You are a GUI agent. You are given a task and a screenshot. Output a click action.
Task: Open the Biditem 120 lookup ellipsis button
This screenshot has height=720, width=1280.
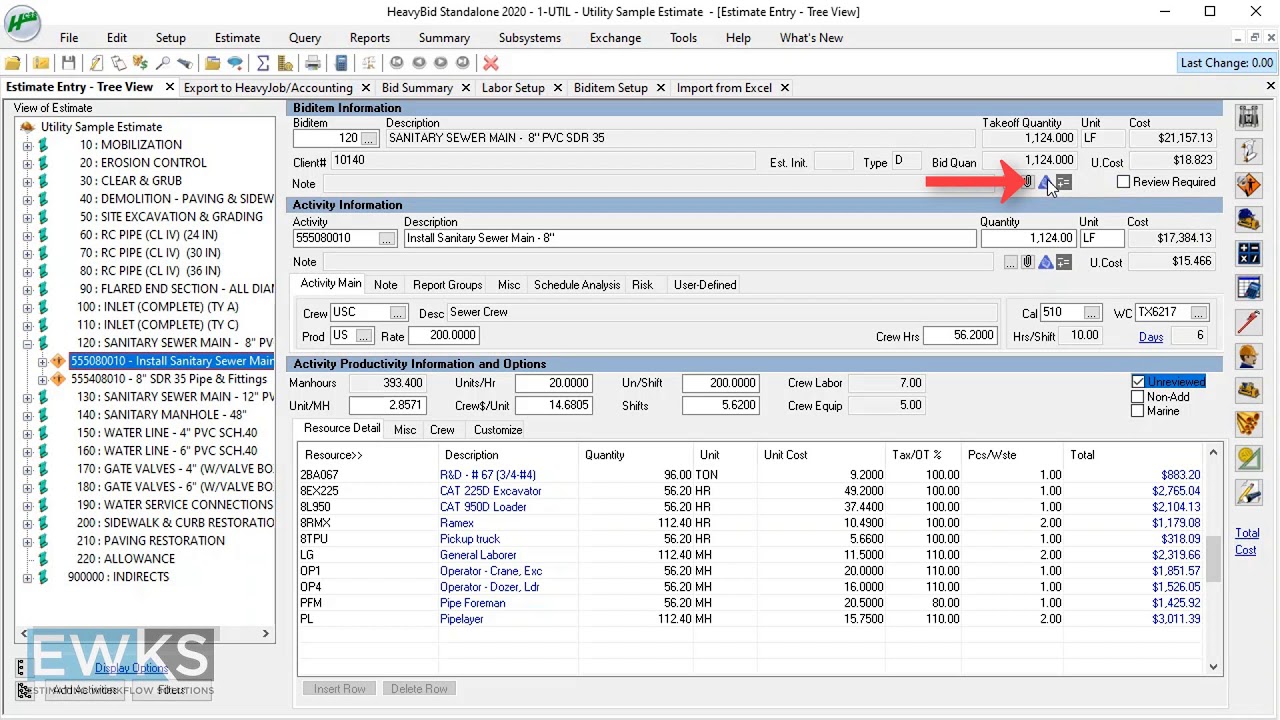point(369,139)
